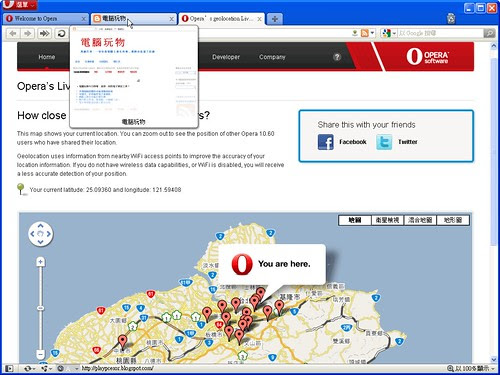
Task: Click the Opera logo in You are here bubble
Action: (x=242, y=264)
